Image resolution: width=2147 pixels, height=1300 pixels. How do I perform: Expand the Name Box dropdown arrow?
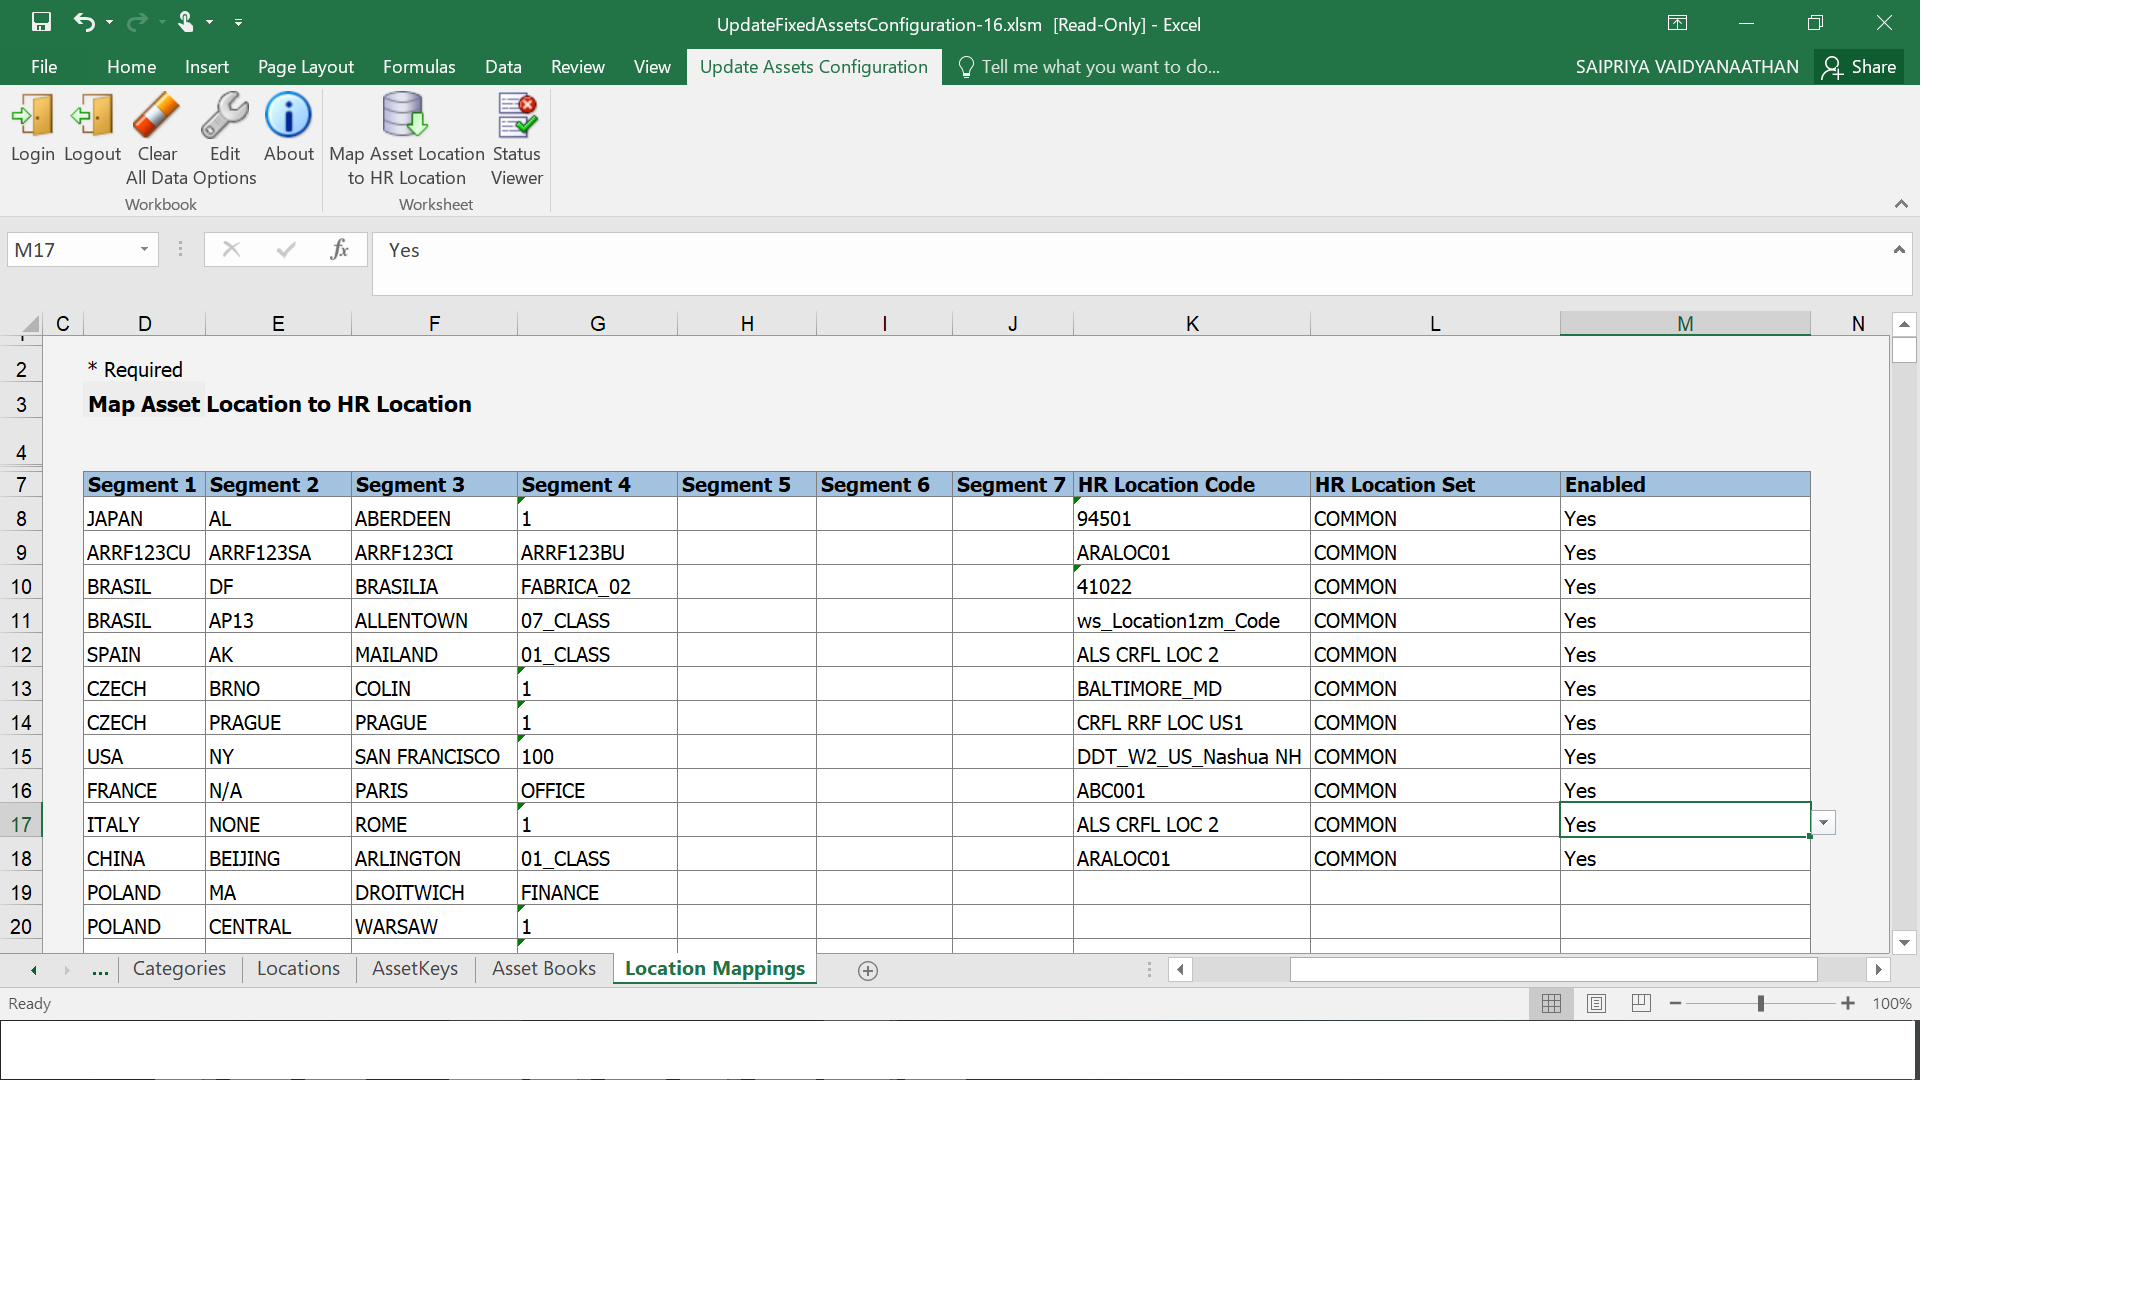coord(144,250)
